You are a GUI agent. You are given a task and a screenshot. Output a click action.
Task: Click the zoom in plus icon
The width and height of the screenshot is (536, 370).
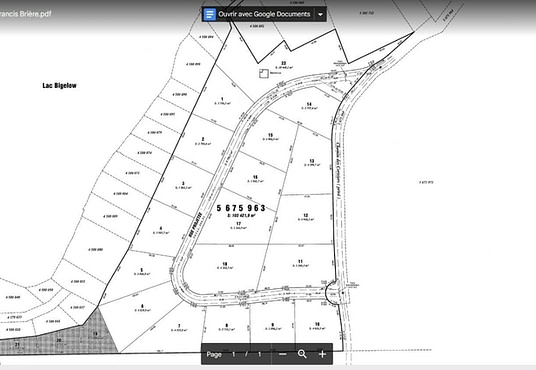[322, 354]
